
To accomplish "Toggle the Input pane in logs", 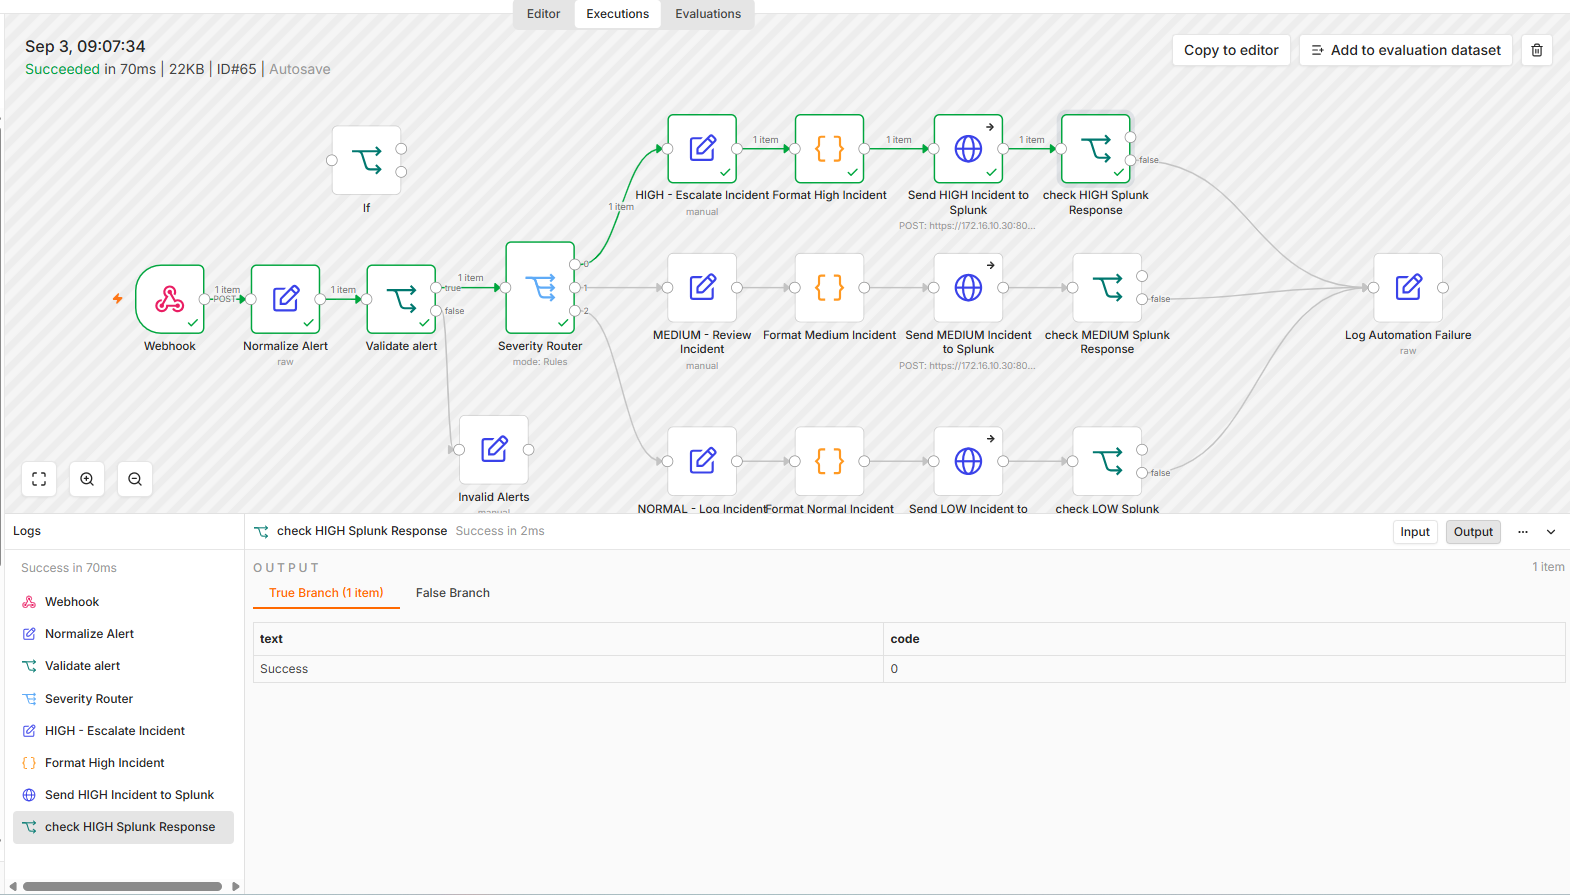I will 1415,532.
